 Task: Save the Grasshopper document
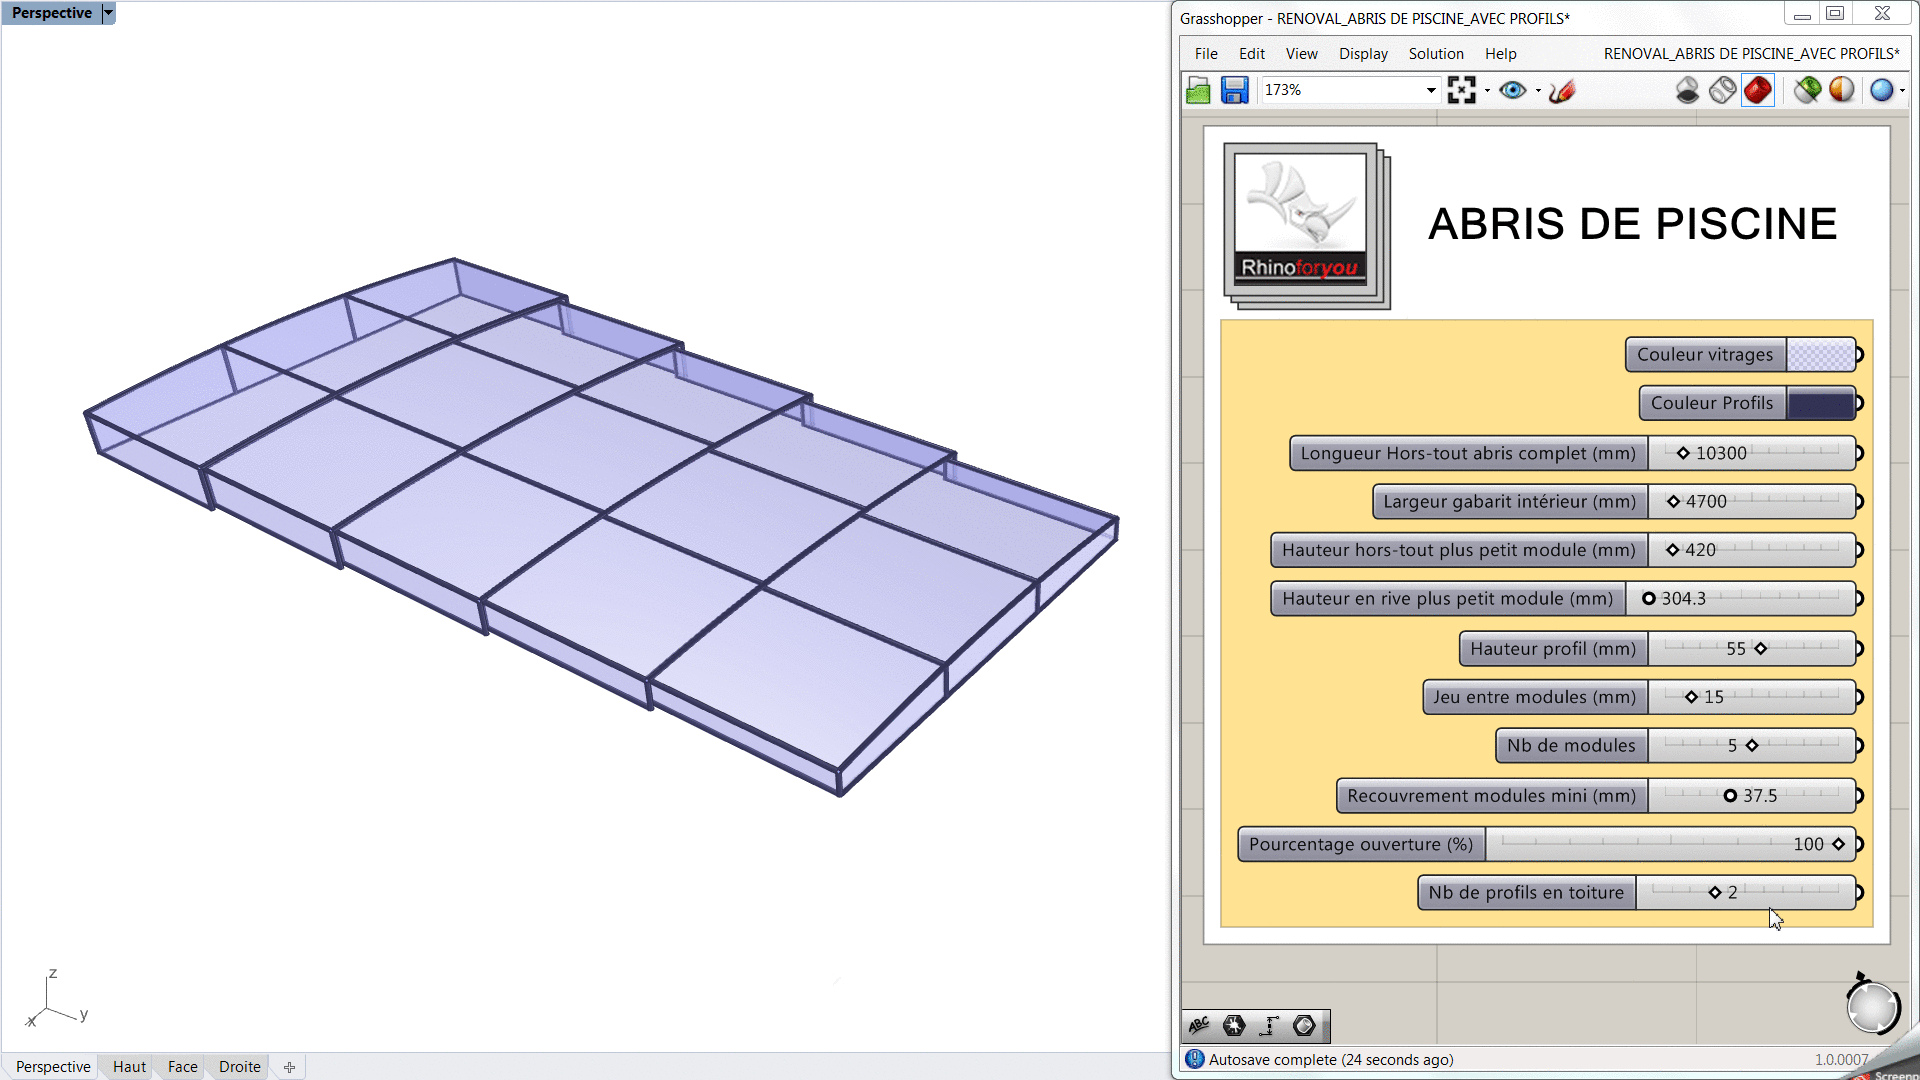point(1235,90)
